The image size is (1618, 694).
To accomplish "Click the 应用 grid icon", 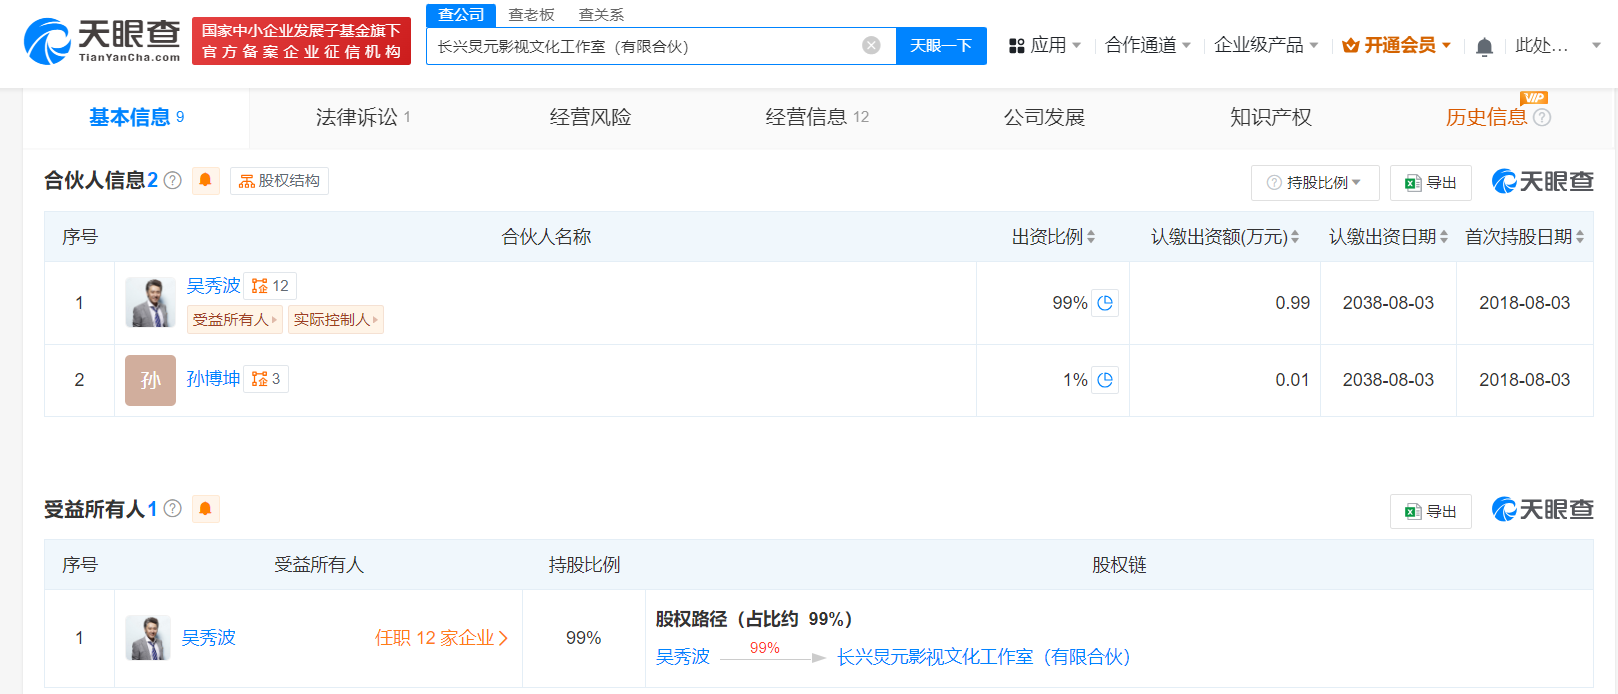I will tap(1016, 46).
